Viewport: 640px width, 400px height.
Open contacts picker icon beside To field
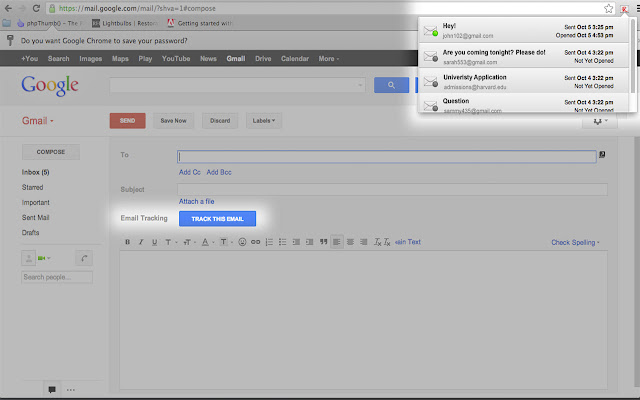click(x=602, y=155)
